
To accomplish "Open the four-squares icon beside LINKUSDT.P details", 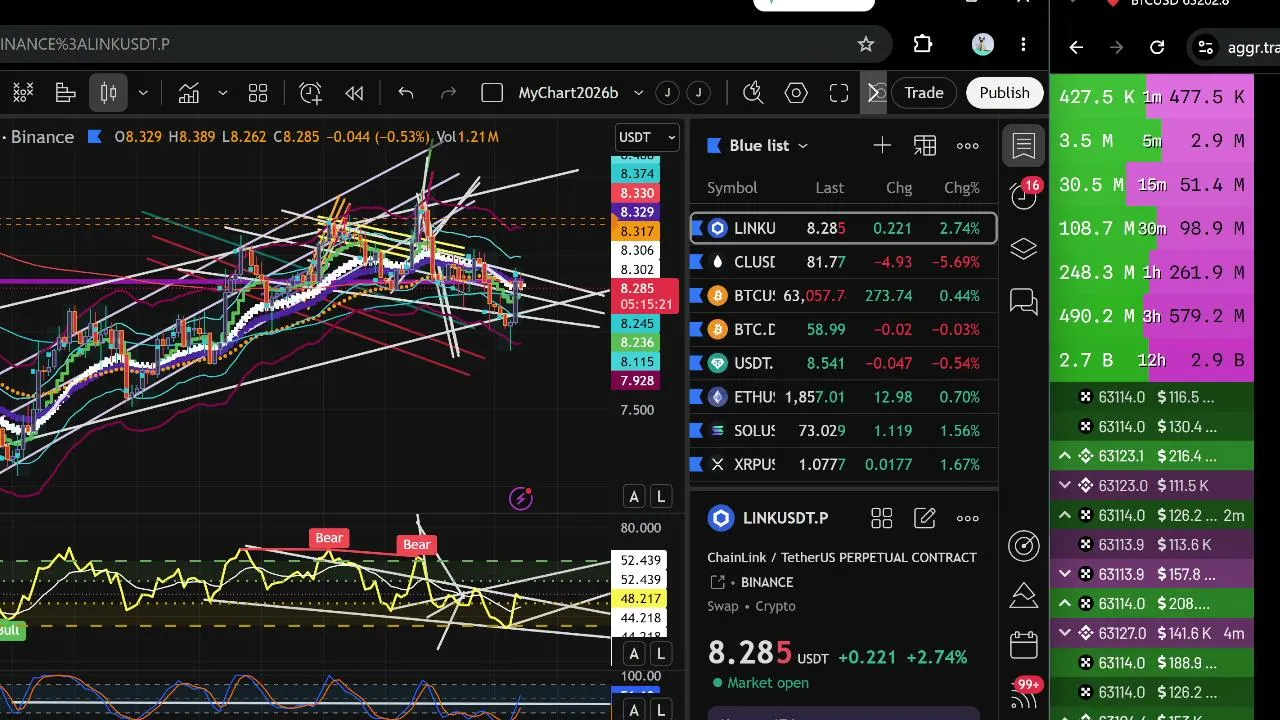I will pyautogui.click(x=881, y=518).
